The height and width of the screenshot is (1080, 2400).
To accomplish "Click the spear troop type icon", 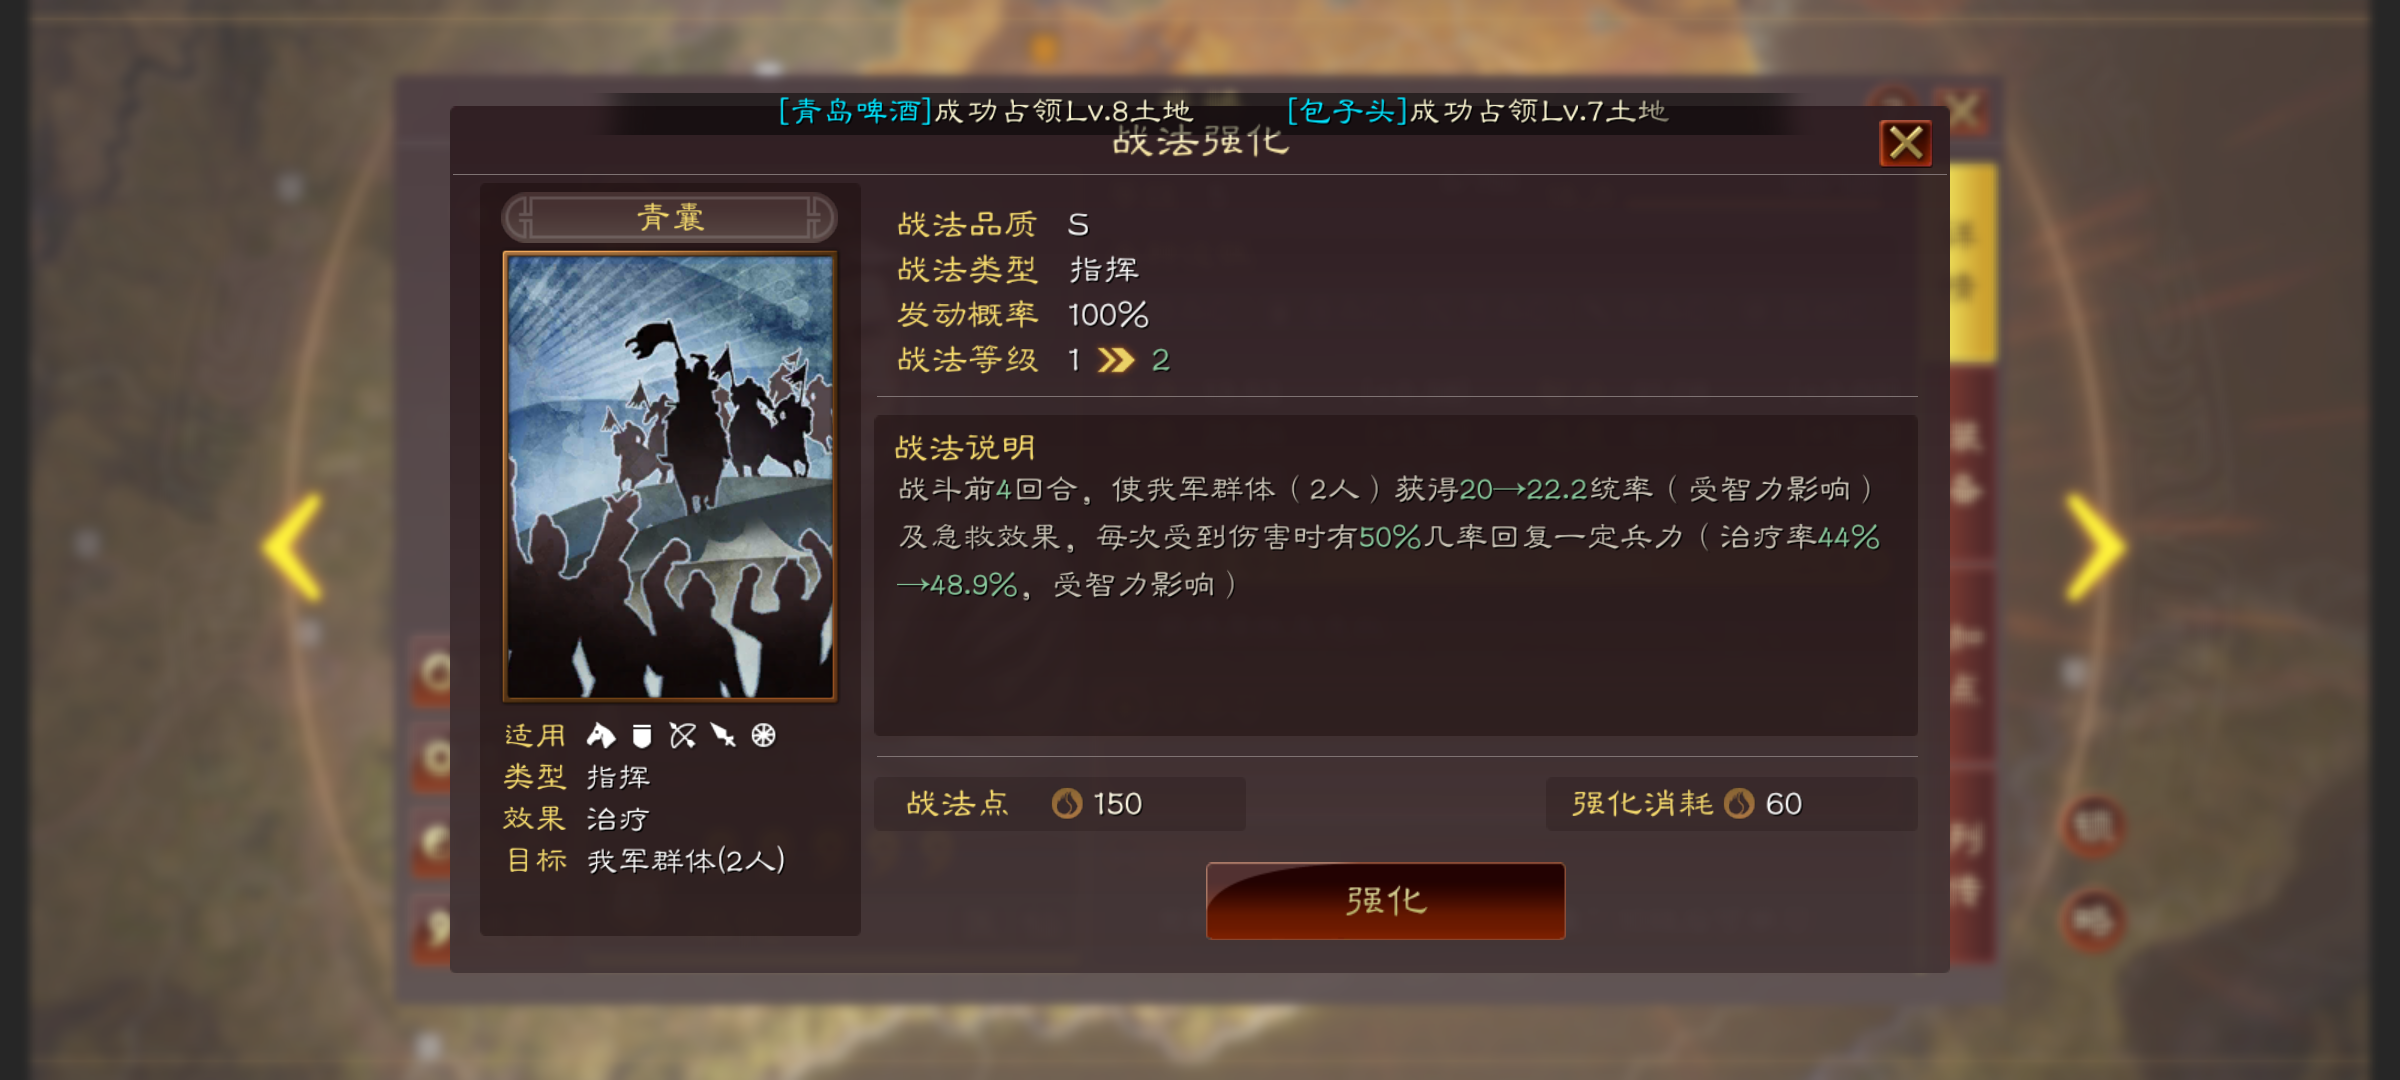I will click(723, 736).
